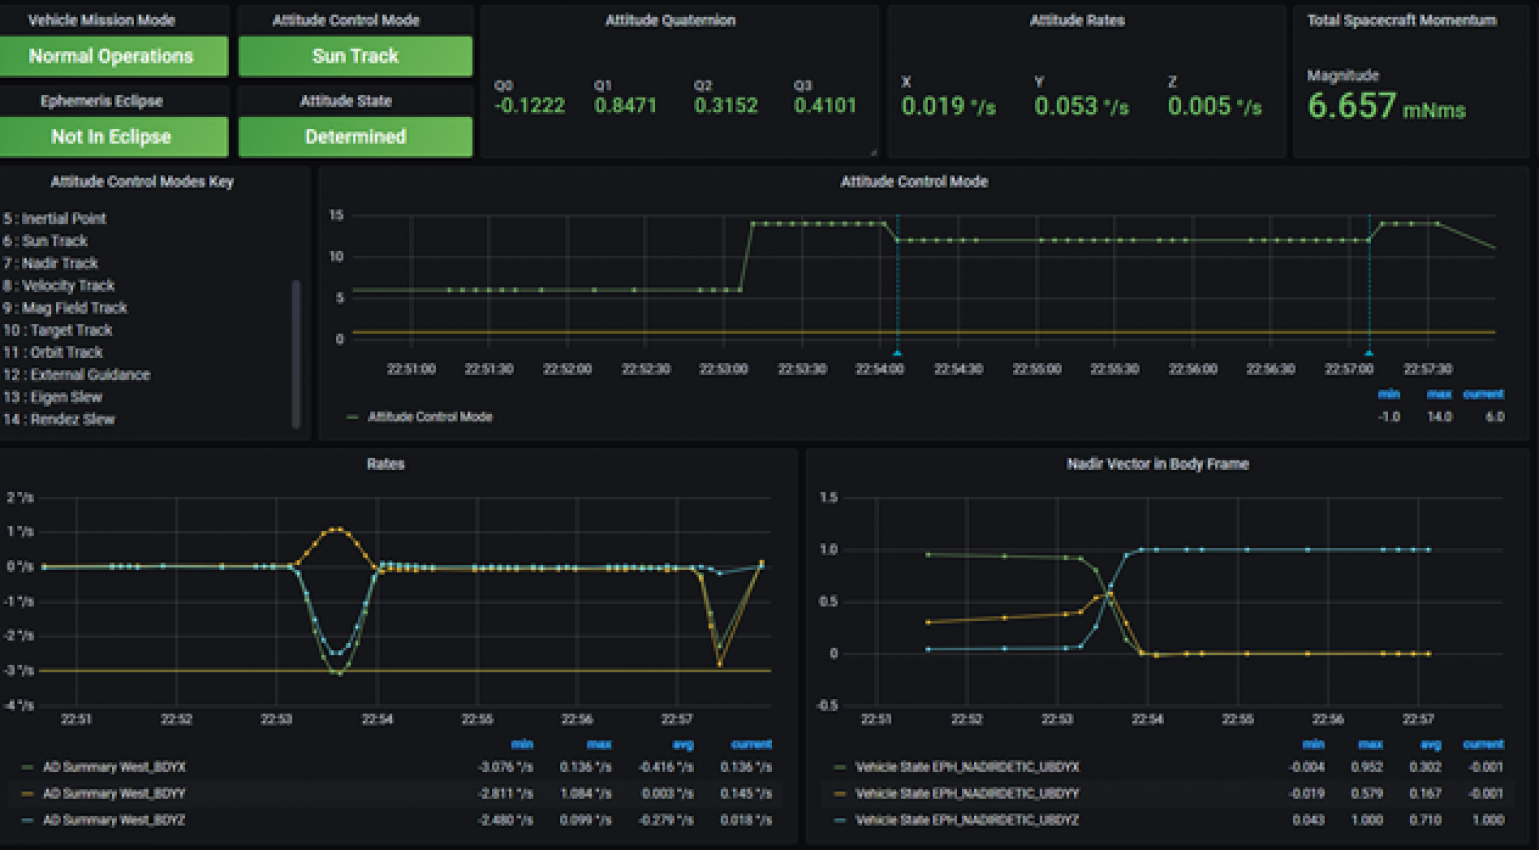
Task: Sort Rates legend by avg column
Action: pyautogui.click(x=683, y=745)
